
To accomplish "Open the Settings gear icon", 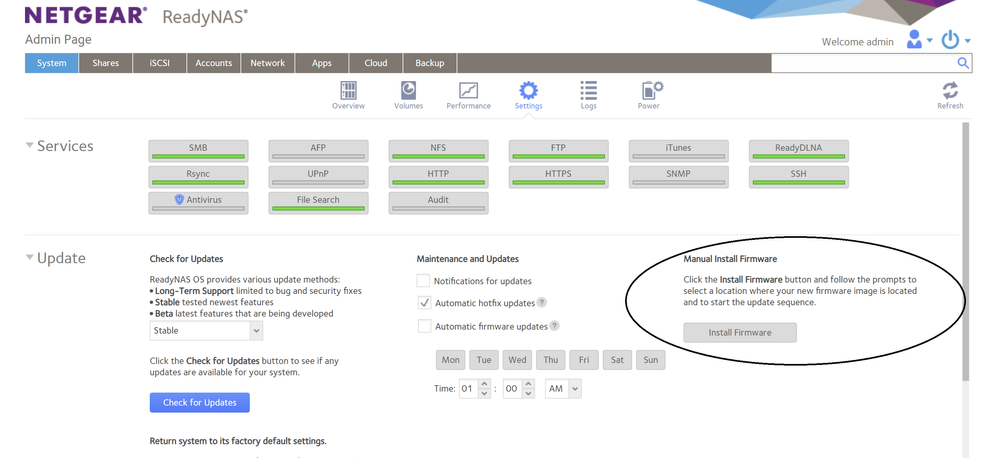I will click(x=528, y=90).
